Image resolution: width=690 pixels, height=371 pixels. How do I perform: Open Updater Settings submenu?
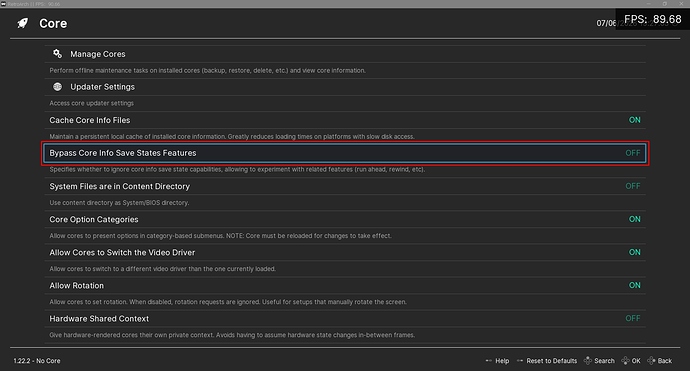pyautogui.click(x=345, y=87)
